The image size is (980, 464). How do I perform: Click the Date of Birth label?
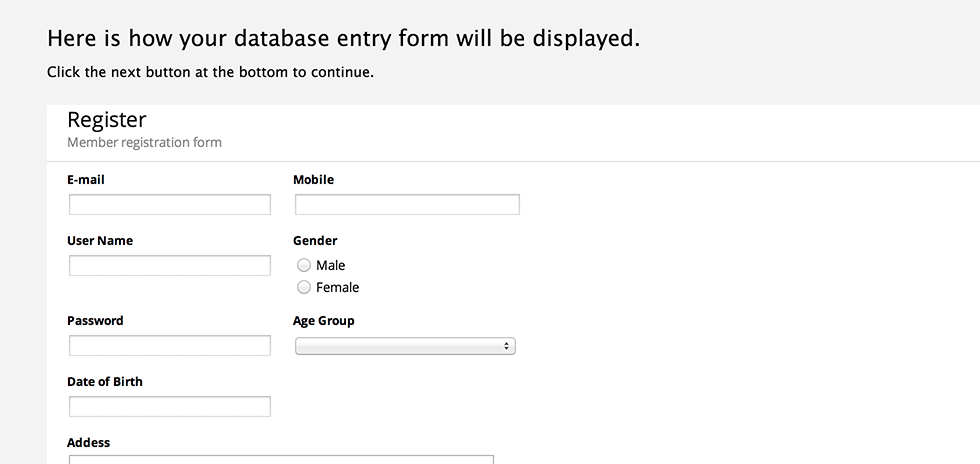pyautogui.click(x=105, y=382)
